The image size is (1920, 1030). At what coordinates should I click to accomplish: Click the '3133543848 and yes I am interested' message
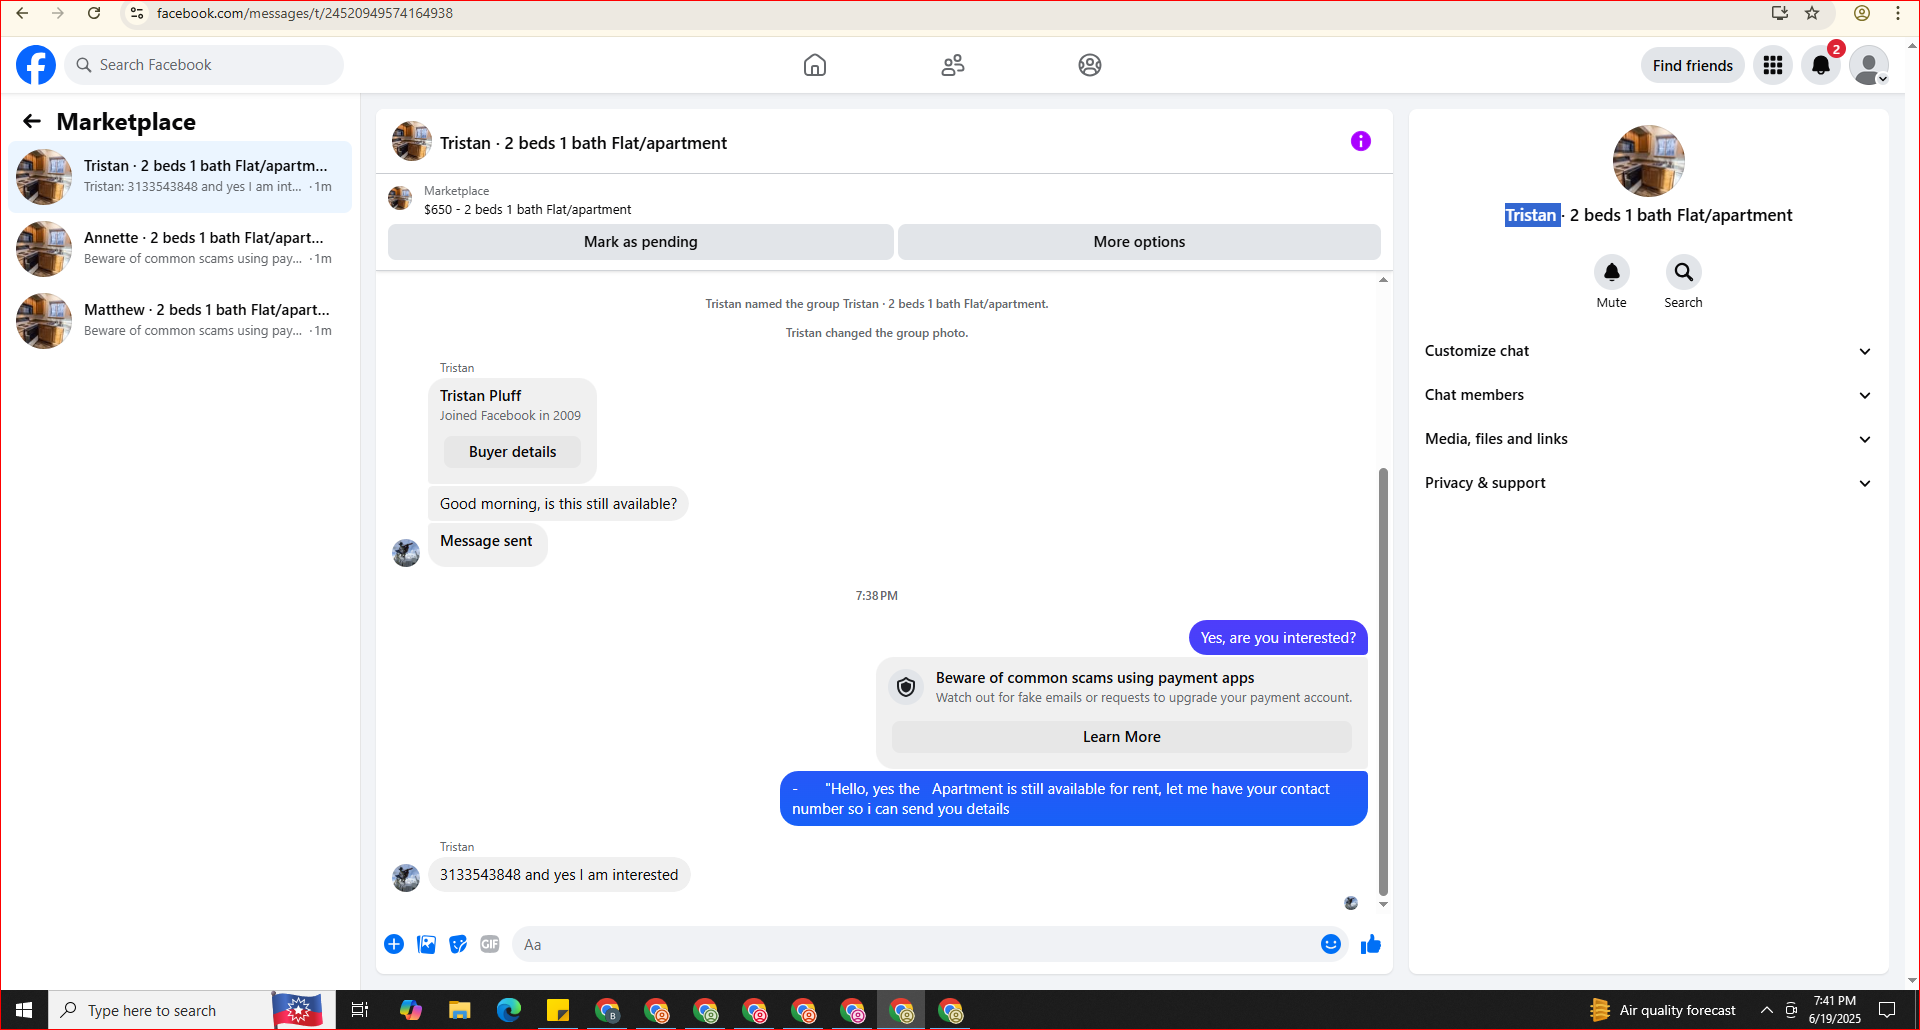(x=559, y=875)
